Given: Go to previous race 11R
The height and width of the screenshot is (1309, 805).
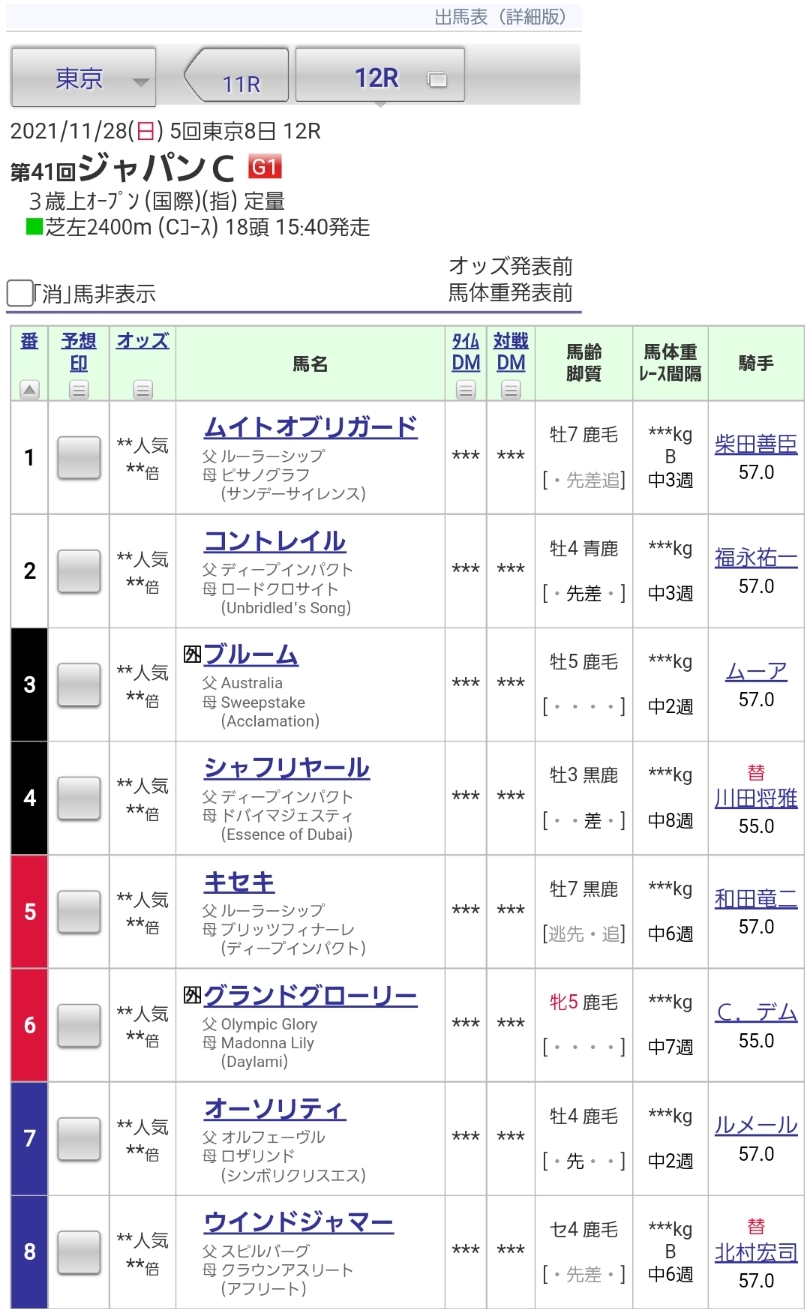Looking at the screenshot, I should point(237,75).
